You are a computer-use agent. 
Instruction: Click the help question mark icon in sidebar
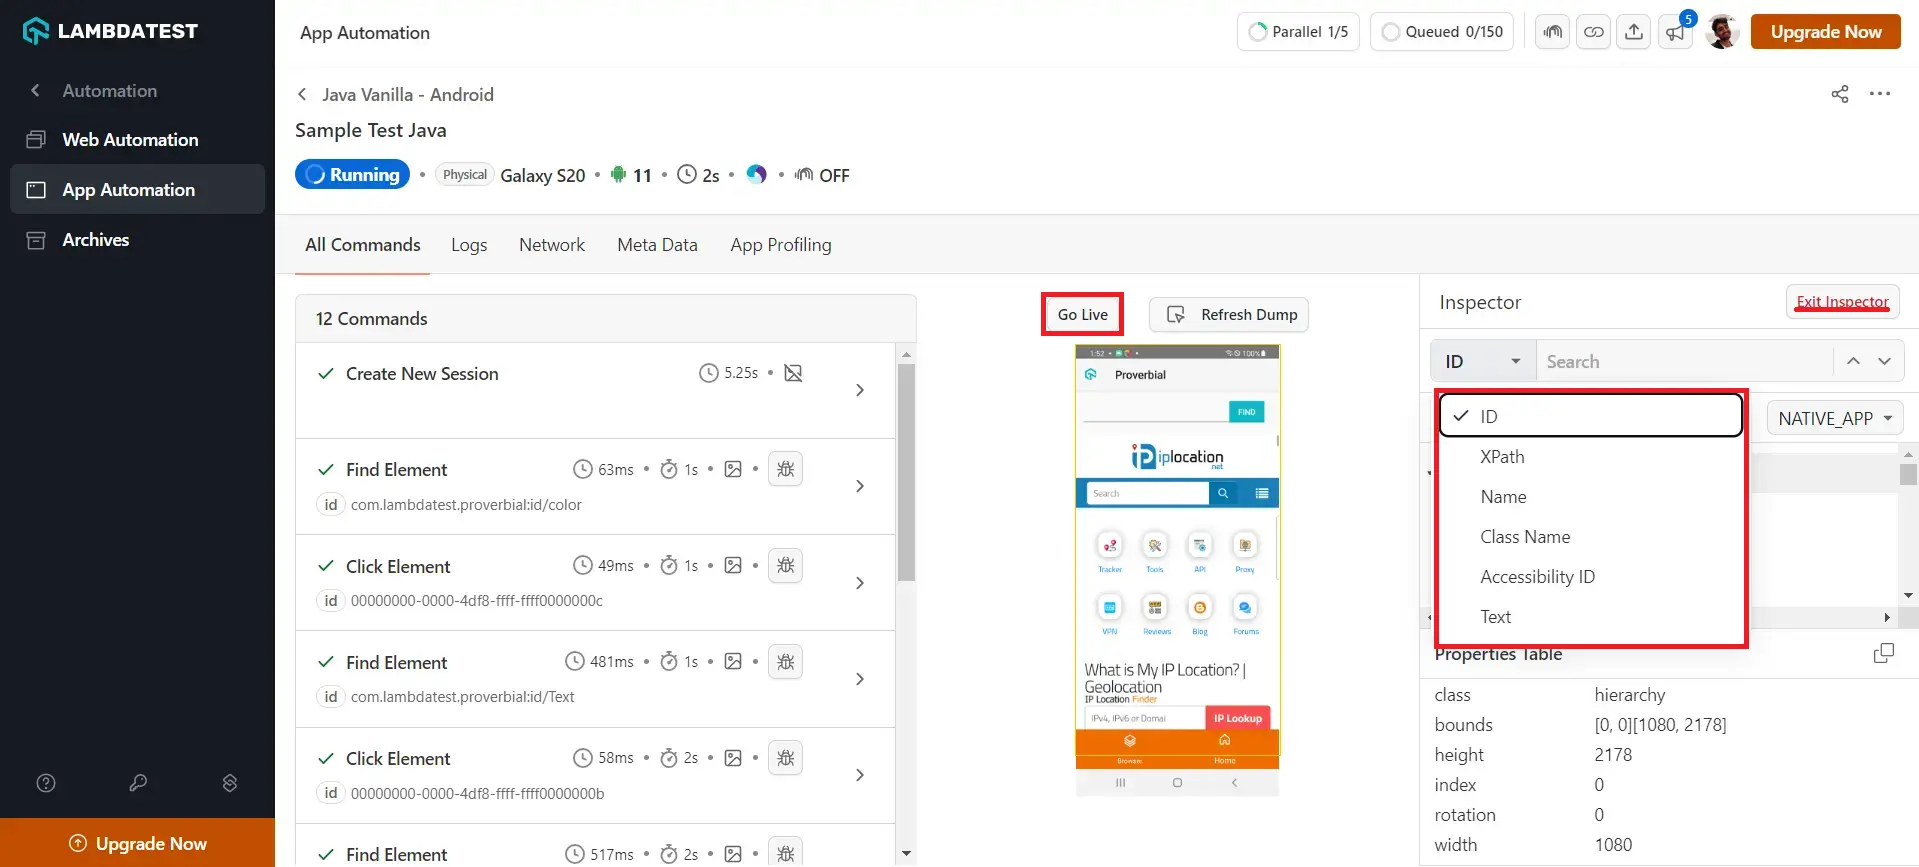pos(46,783)
